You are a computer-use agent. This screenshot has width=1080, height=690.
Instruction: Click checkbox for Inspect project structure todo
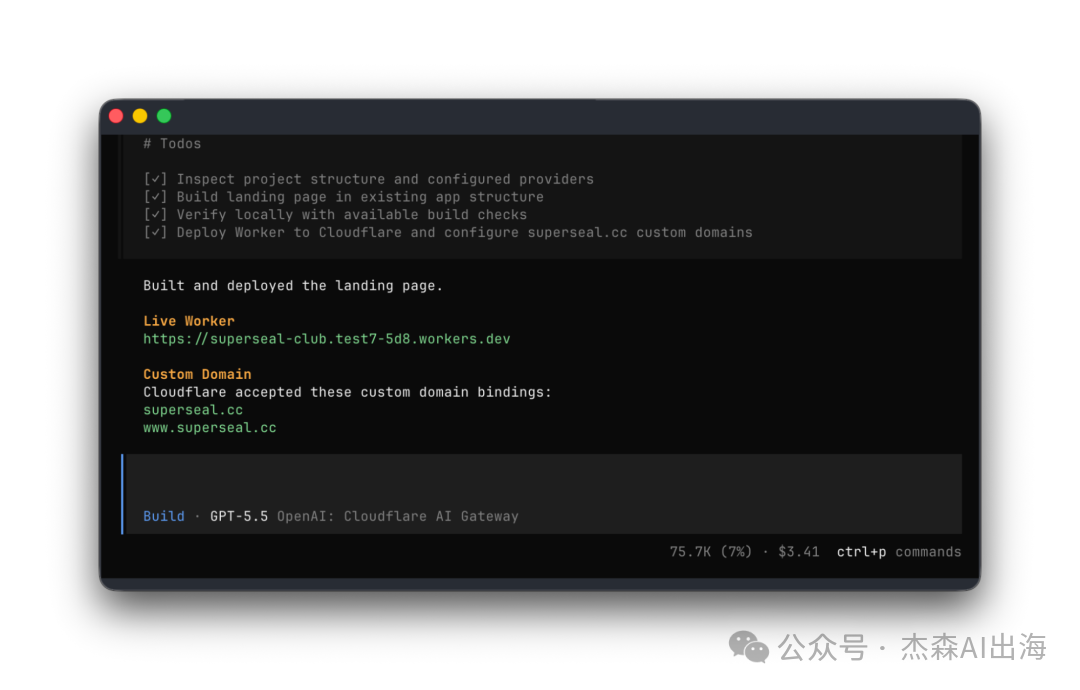point(155,179)
